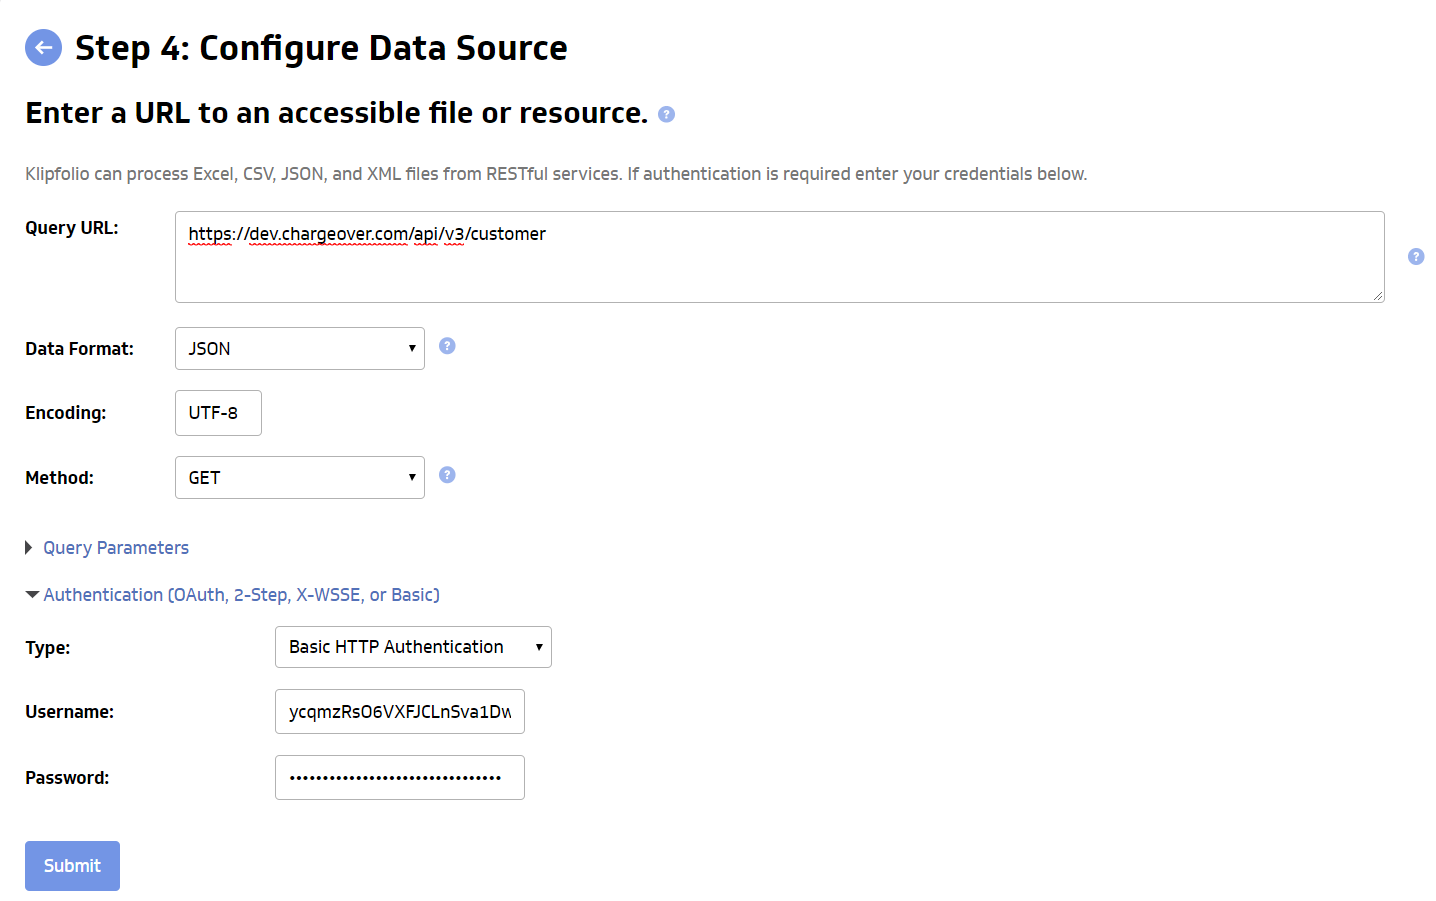This screenshot has width=1436, height=901.
Task: Click the 'Step 4: Configure Data Source' heading
Action: click(x=321, y=48)
